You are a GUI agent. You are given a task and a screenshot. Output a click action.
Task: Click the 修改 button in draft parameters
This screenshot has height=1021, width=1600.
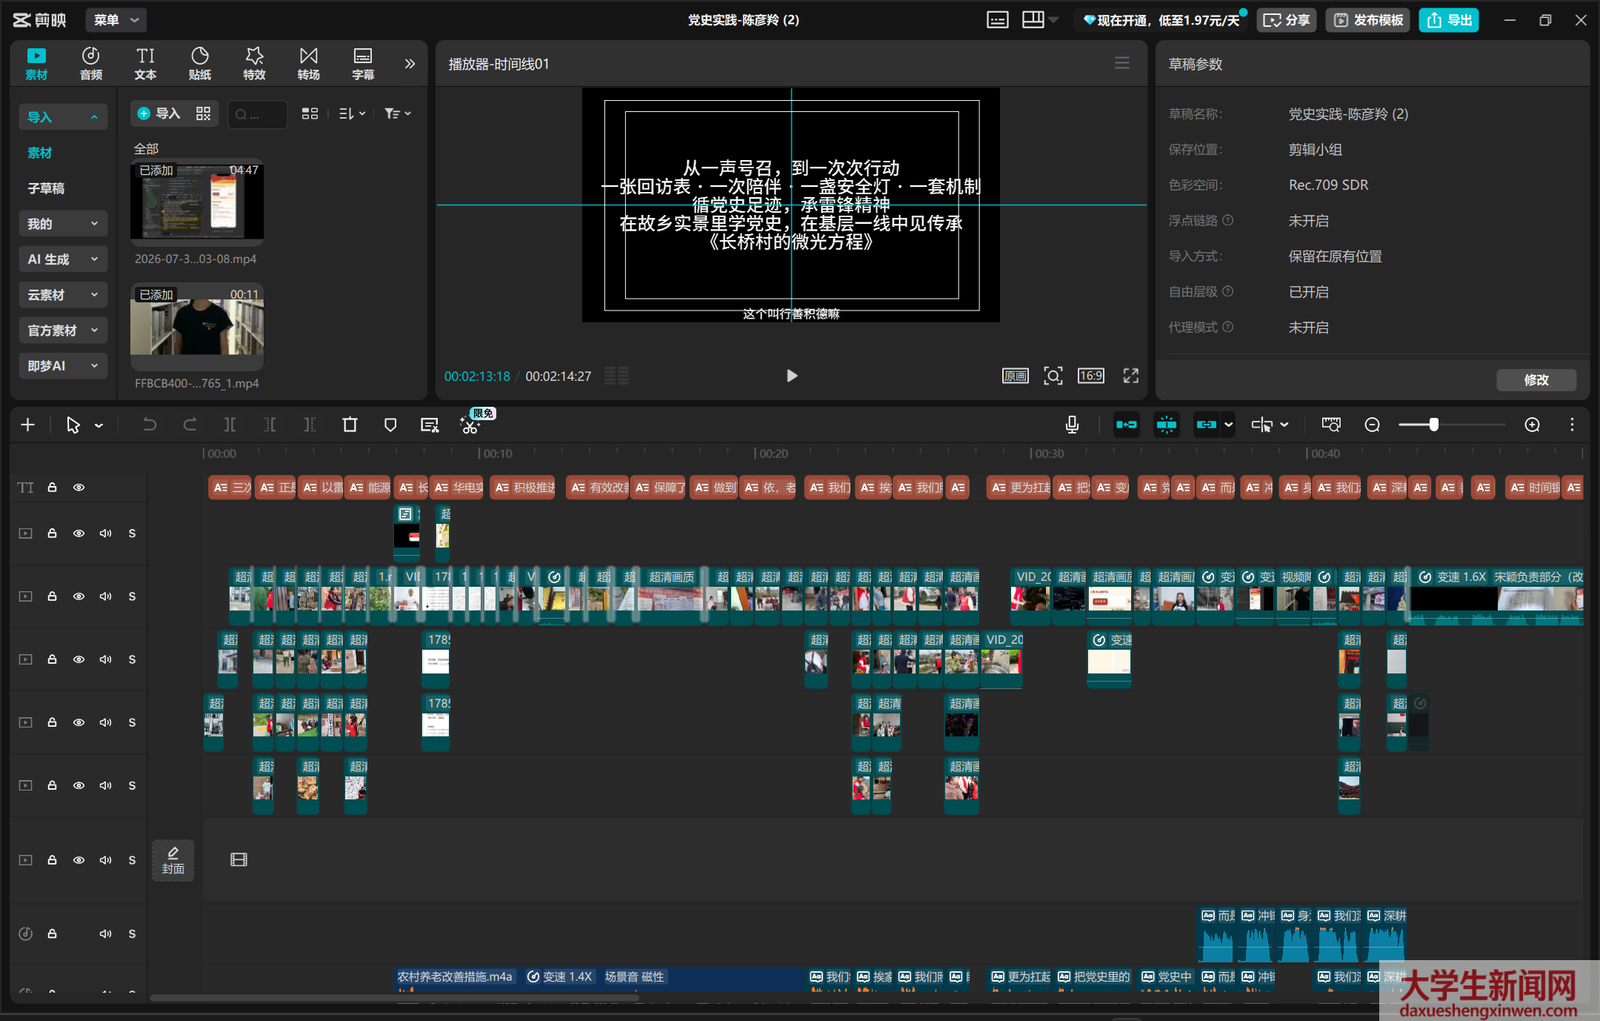(x=1536, y=380)
